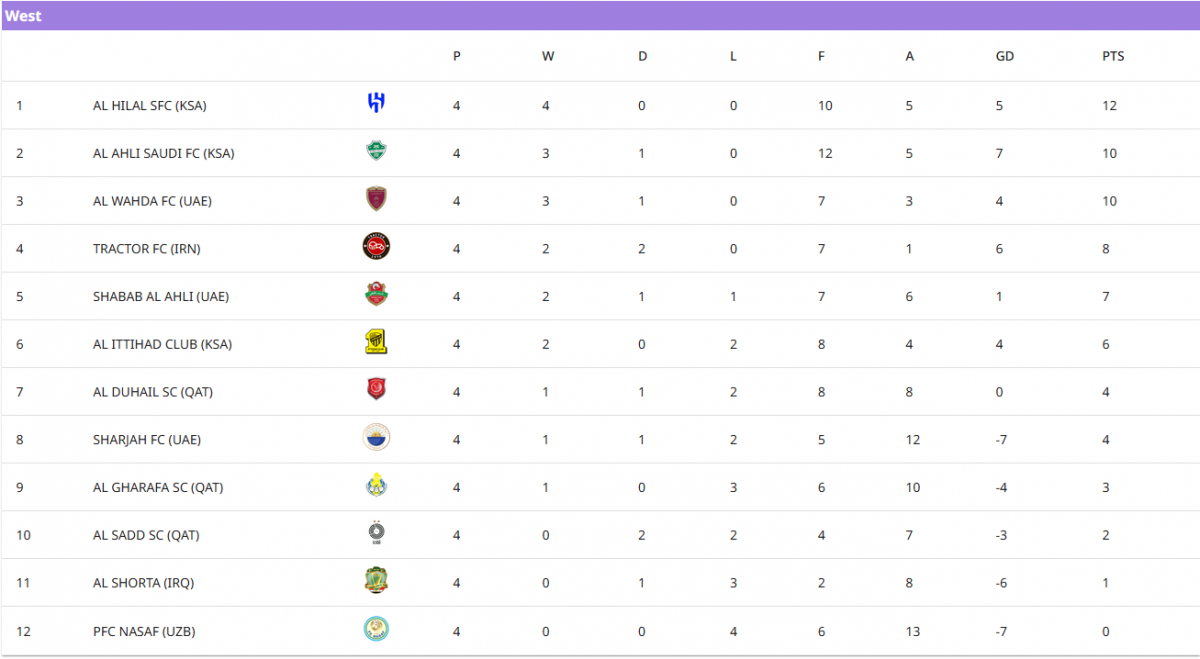This screenshot has height=659, width=1200.
Task: Click the West conference header bar
Action: (x=600, y=16)
